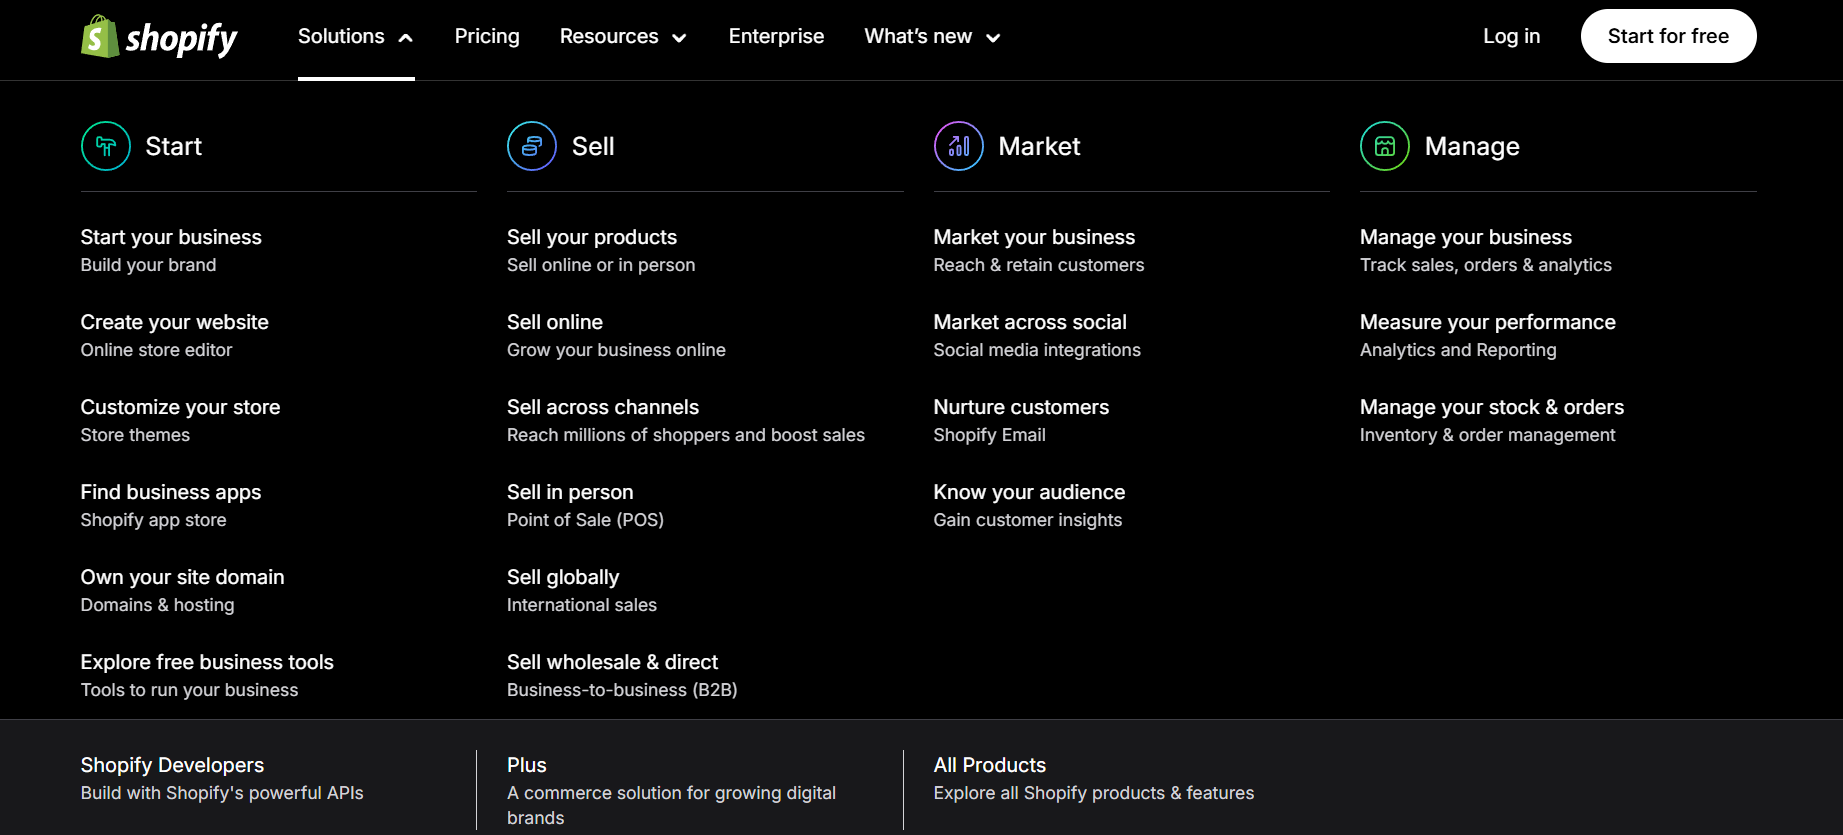Click 'Online store editor' subtitle
The image size is (1843, 835).
pyautogui.click(x=156, y=350)
